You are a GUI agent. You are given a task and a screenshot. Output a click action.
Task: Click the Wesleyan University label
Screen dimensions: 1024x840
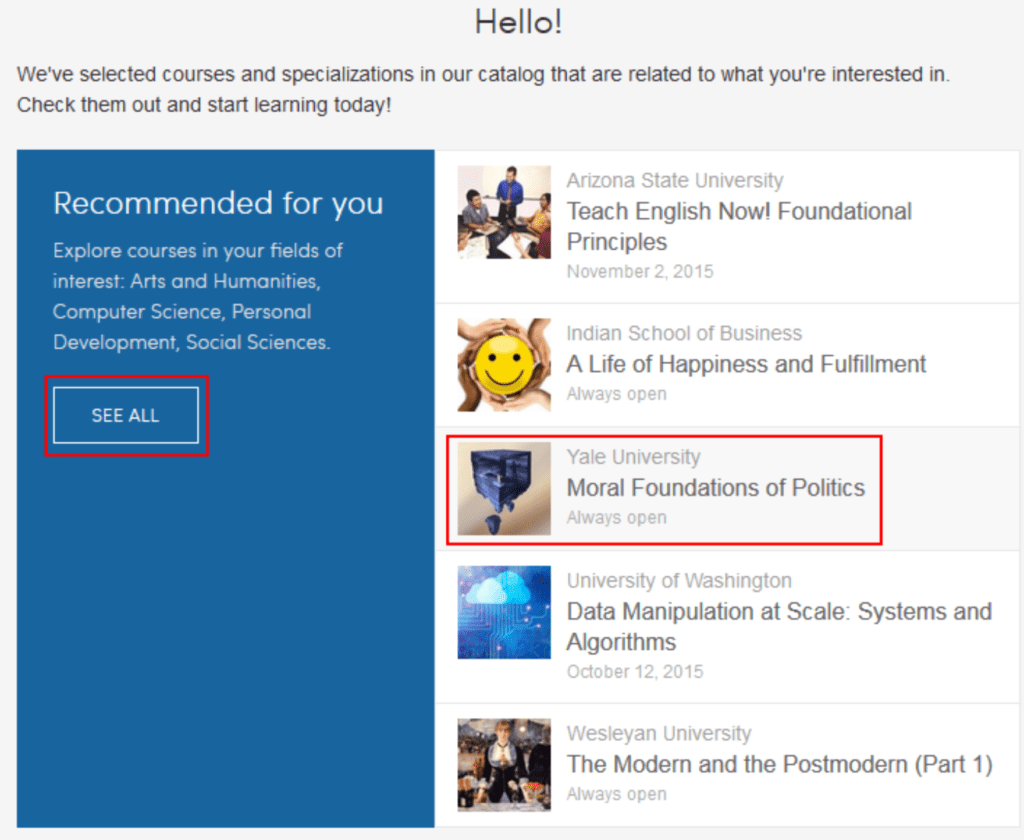[x=659, y=734]
